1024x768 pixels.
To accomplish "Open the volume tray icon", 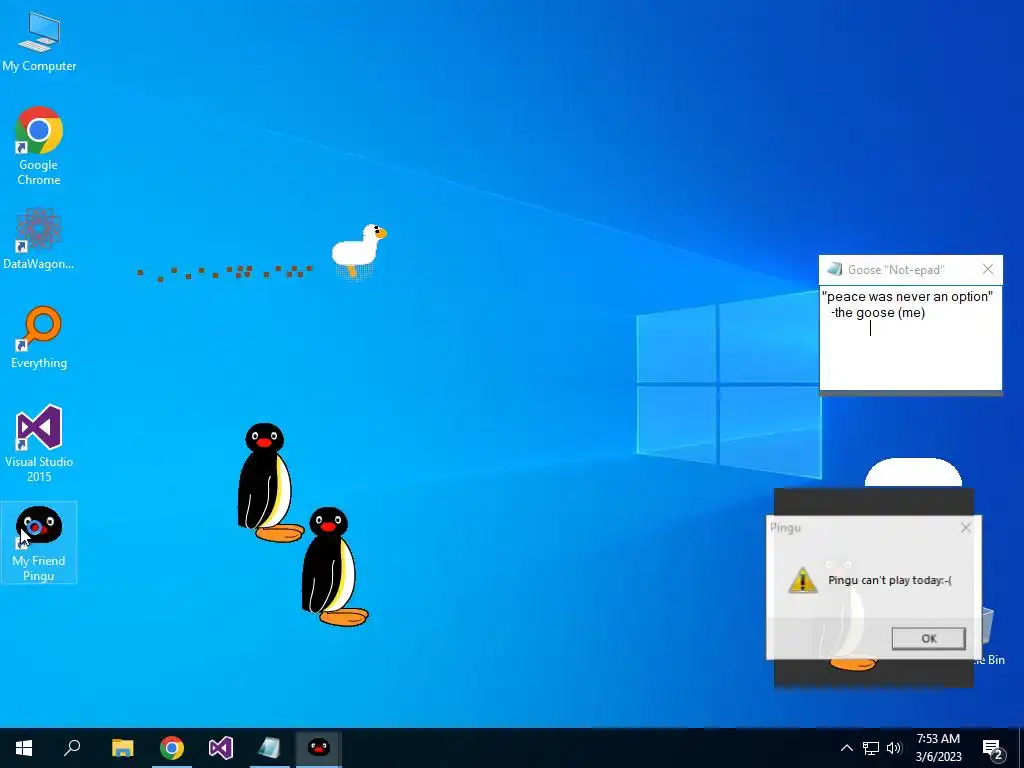I will (x=894, y=748).
